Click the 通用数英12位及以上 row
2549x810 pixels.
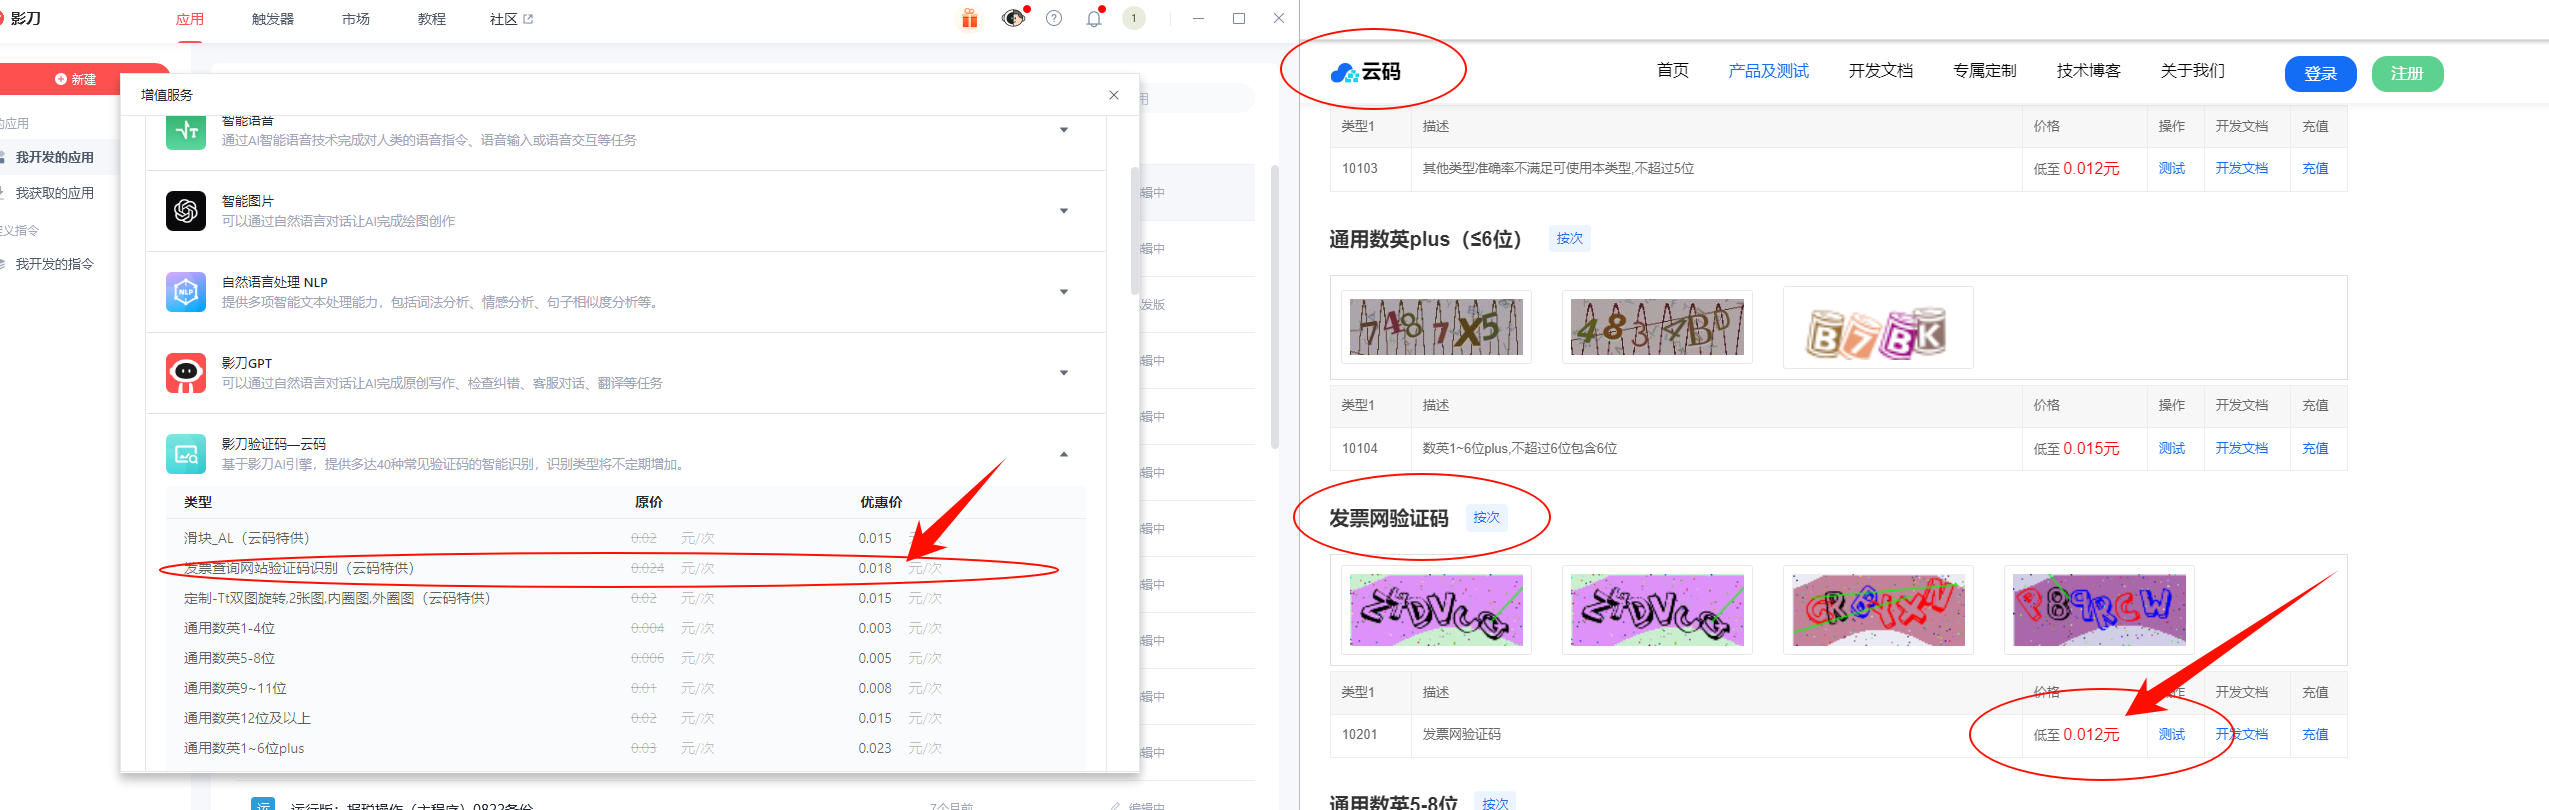tap(625, 719)
